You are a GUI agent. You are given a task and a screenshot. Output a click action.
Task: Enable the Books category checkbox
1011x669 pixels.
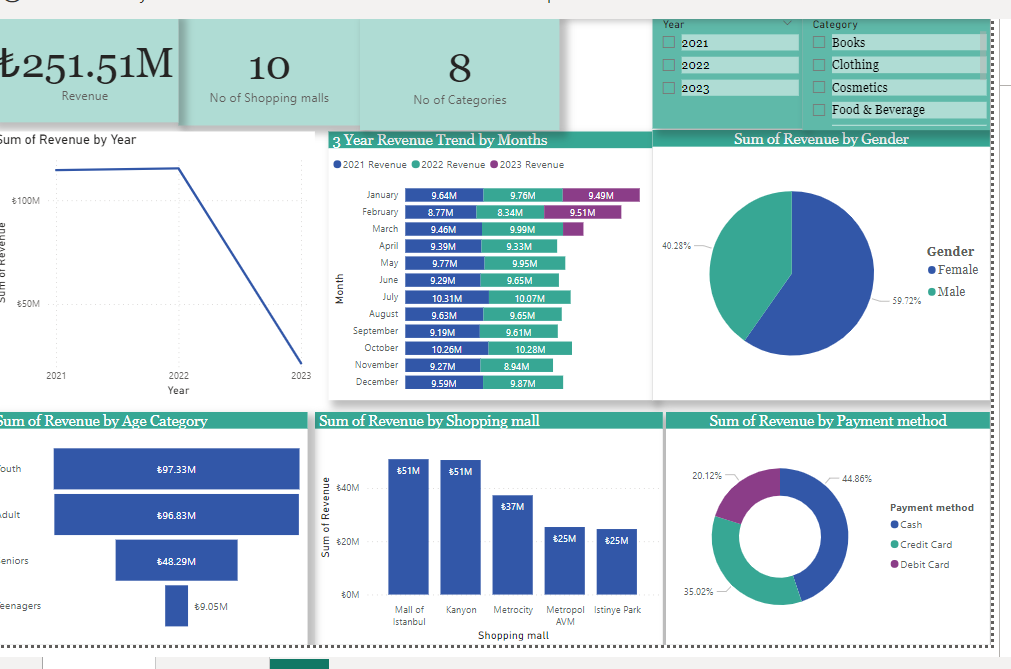pos(819,43)
